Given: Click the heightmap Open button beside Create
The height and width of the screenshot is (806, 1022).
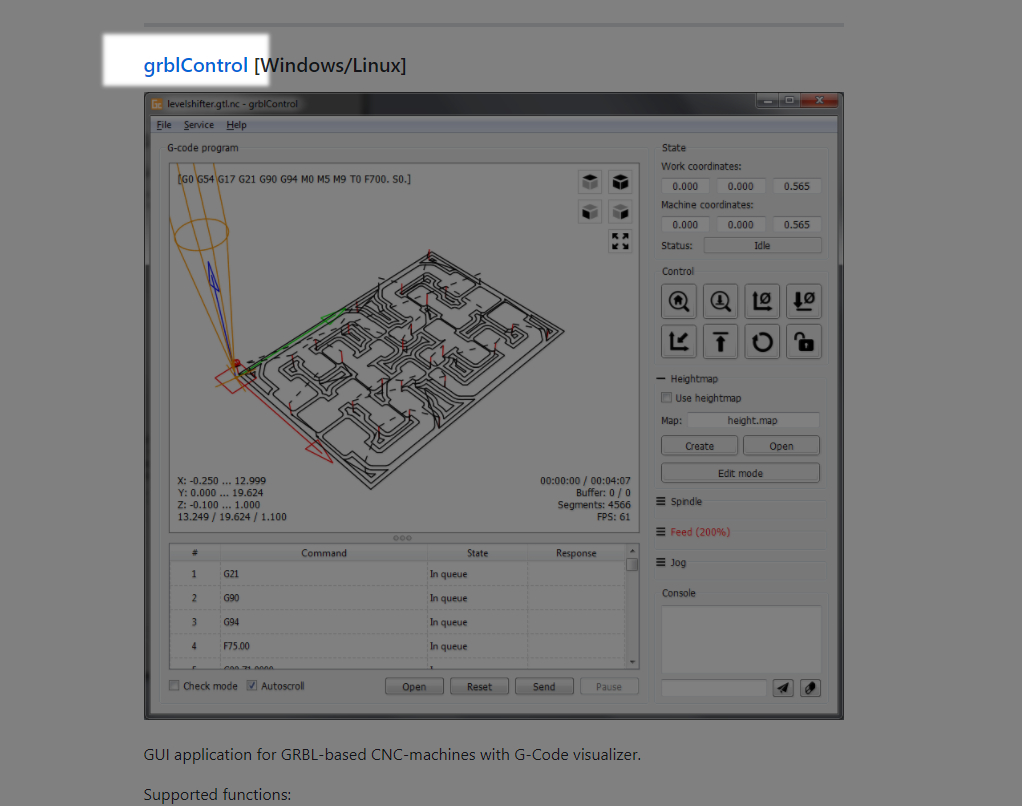Looking at the screenshot, I should 781,446.
